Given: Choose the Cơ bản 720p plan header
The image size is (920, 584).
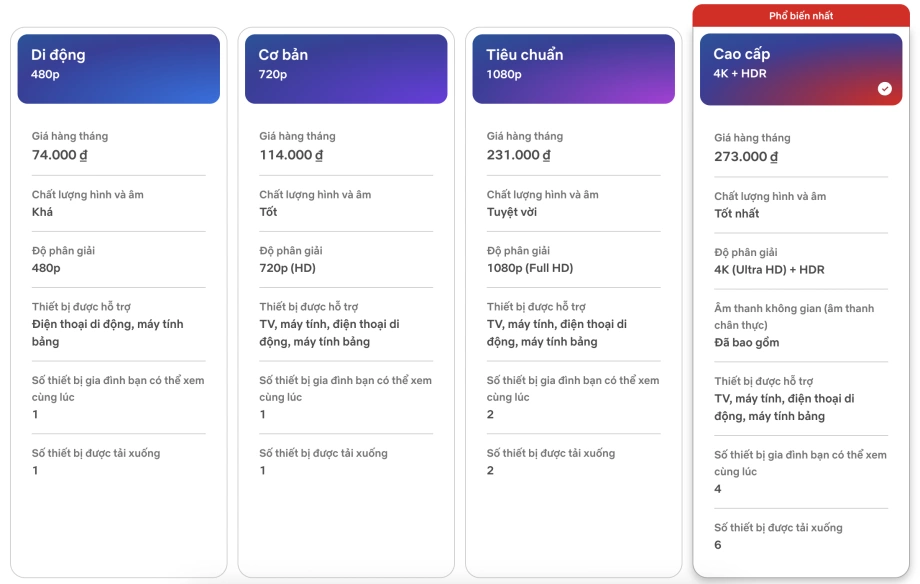Looking at the screenshot, I should tap(346, 68).
